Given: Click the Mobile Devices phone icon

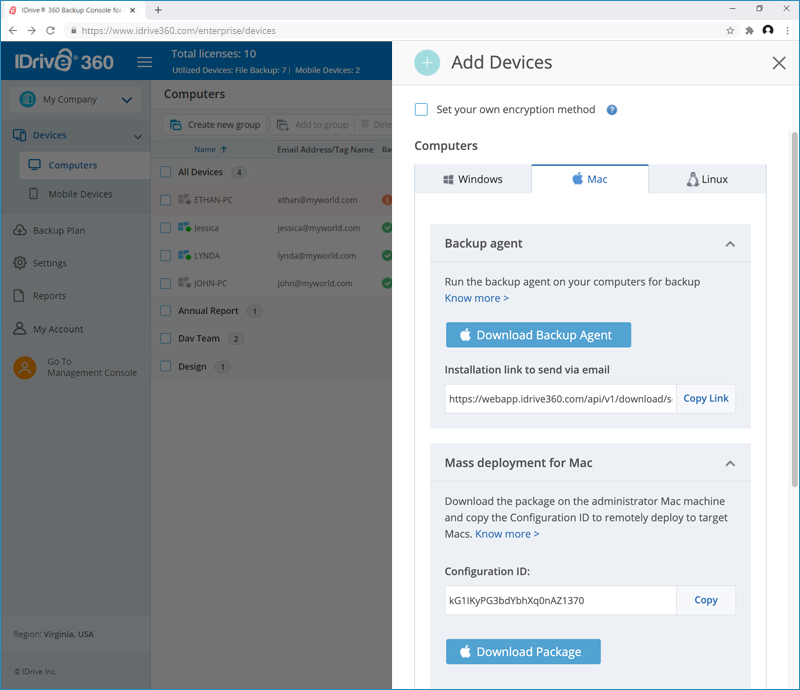Looking at the screenshot, I should pyautogui.click(x=34, y=194).
